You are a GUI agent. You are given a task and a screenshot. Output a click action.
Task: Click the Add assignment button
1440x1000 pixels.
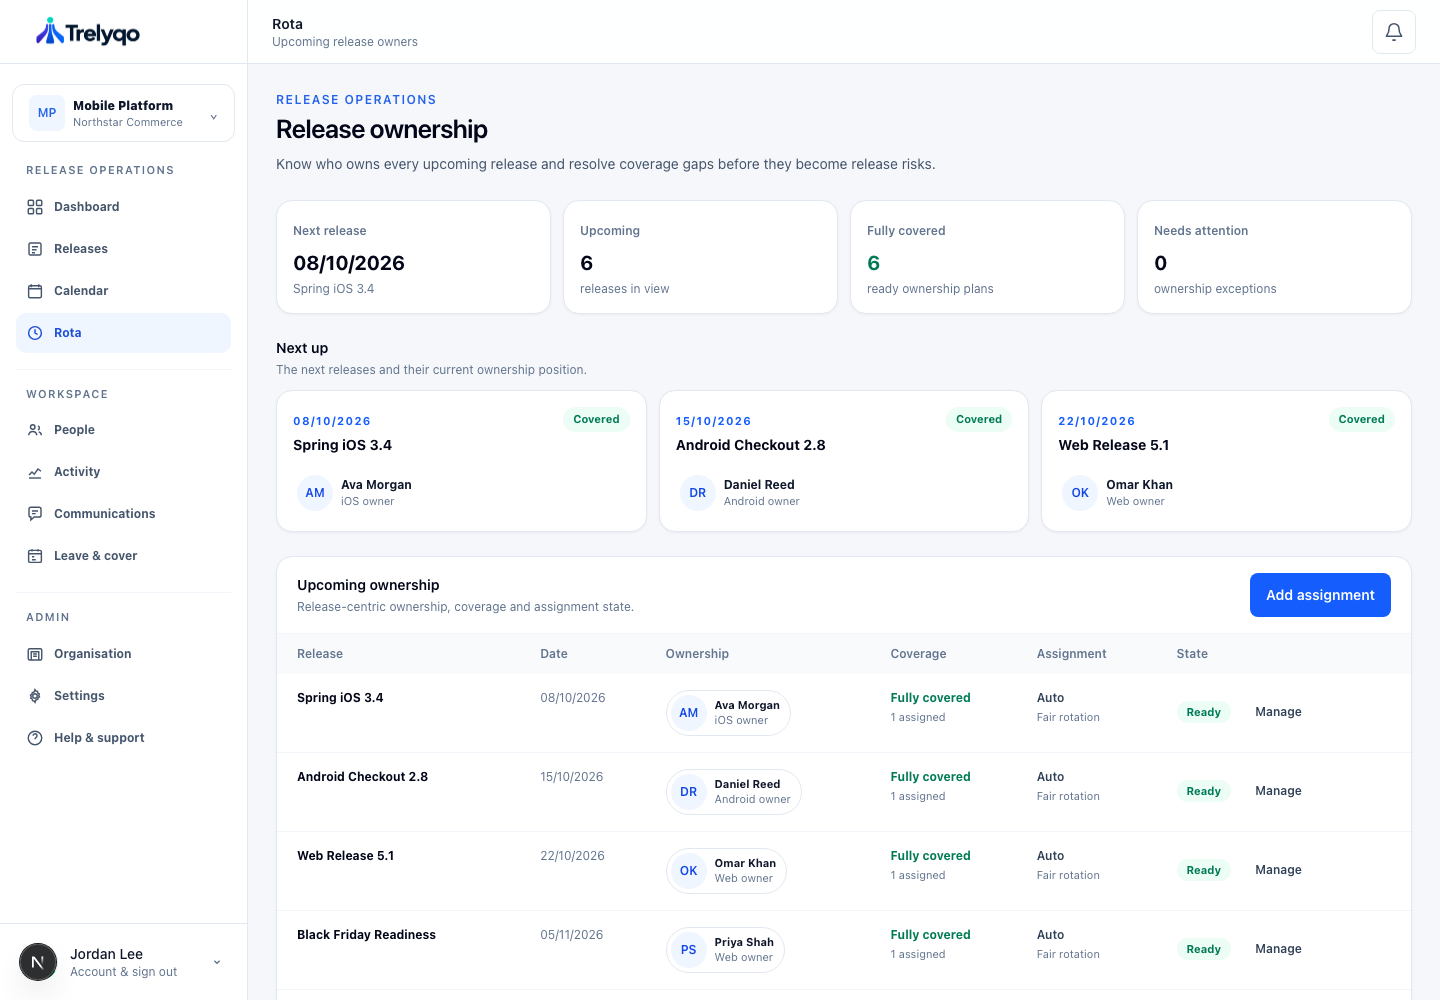[x=1320, y=595]
